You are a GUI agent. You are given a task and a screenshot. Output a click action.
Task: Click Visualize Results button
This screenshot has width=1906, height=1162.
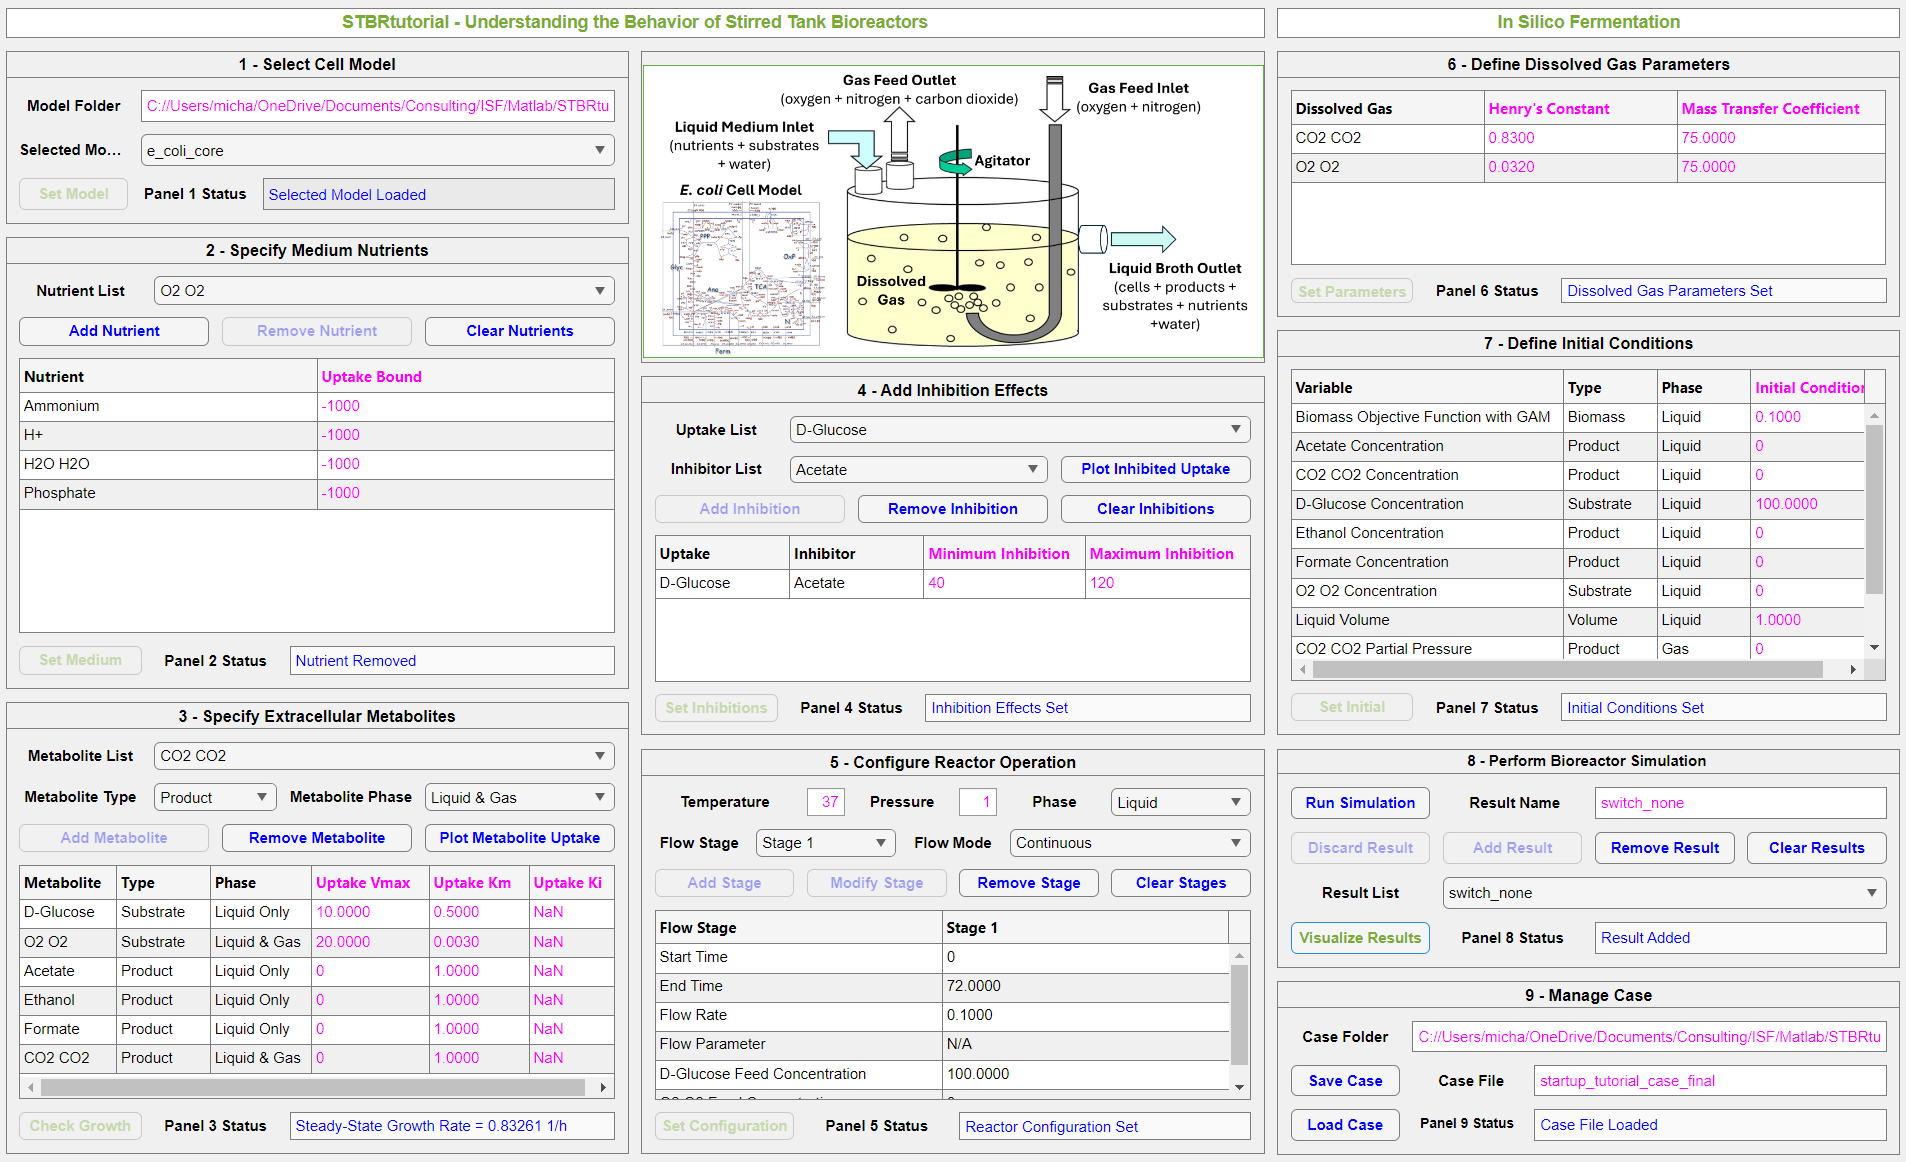(x=1360, y=938)
